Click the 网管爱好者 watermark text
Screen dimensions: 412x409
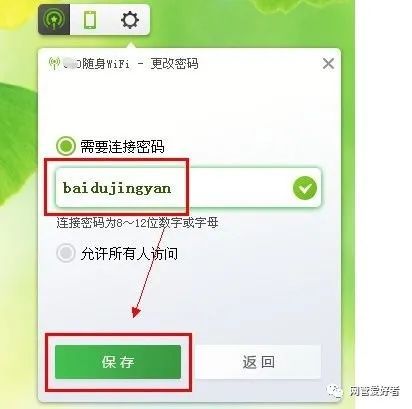tap(374, 391)
